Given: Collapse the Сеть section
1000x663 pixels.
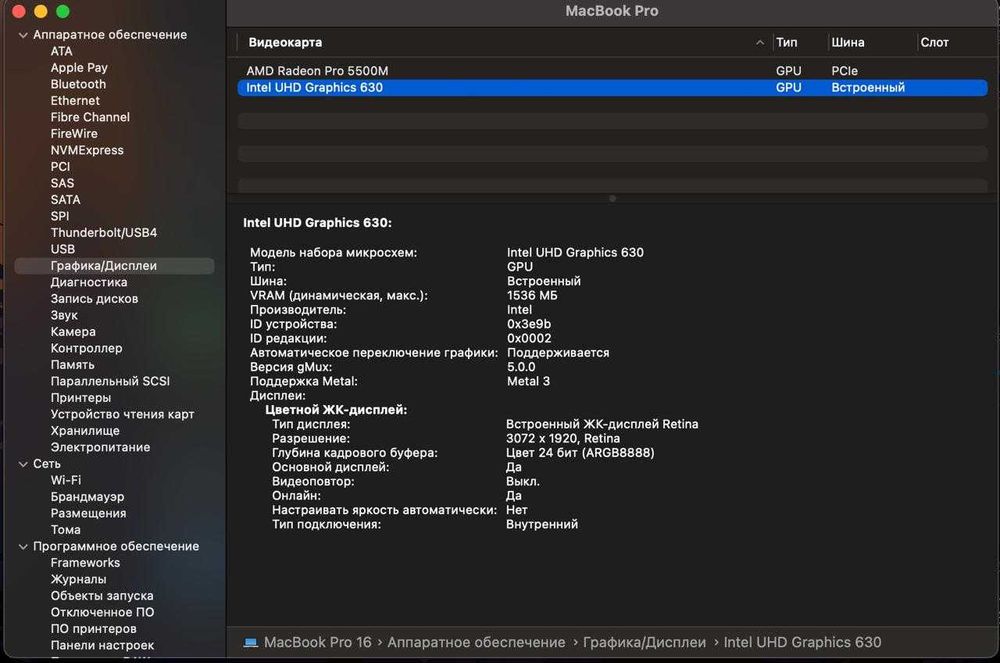Looking at the screenshot, I should click(x=23, y=464).
